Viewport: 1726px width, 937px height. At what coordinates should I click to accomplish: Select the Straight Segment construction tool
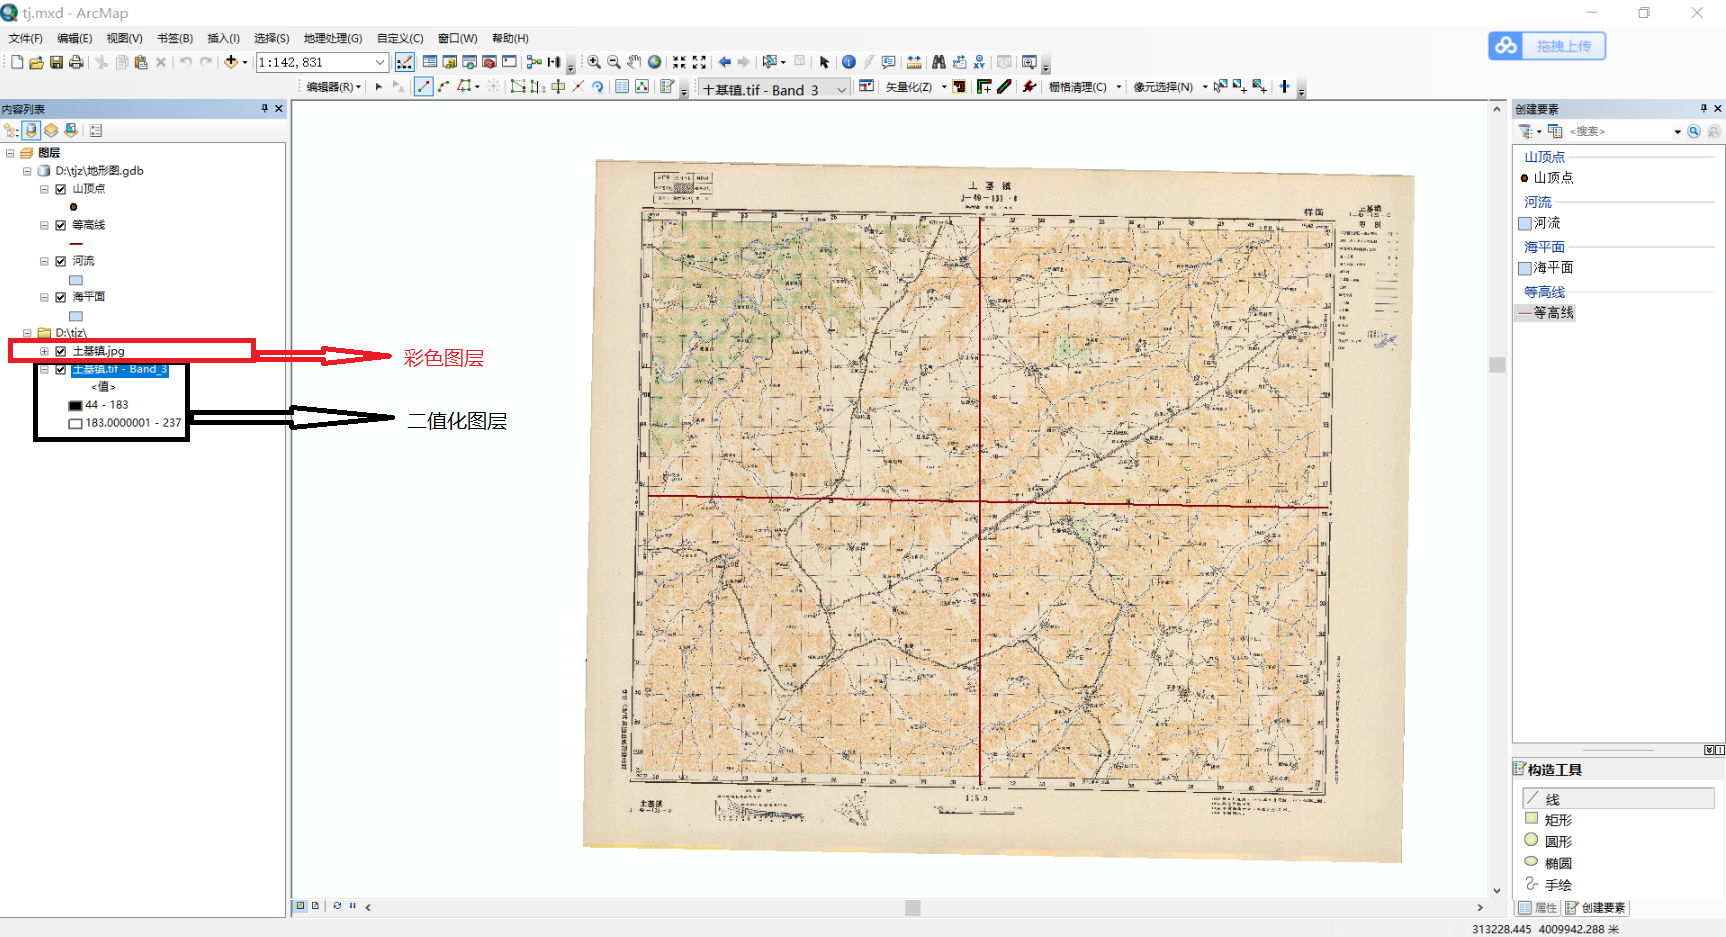click(424, 87)
